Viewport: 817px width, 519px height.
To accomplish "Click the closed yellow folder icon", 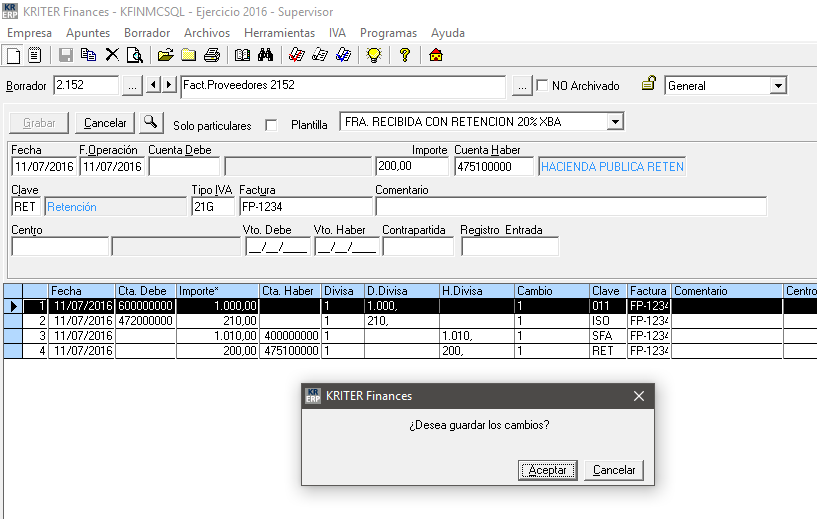I will (x=189, y=55).
